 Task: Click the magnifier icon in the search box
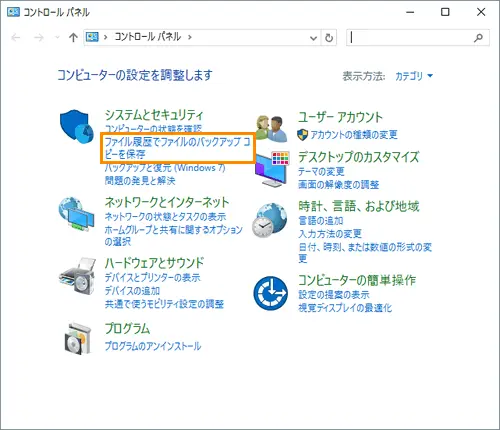478,38
